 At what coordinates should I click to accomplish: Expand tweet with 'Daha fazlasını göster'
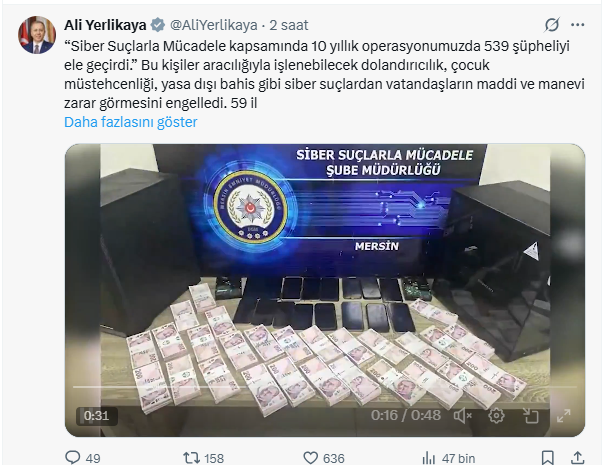131,122
